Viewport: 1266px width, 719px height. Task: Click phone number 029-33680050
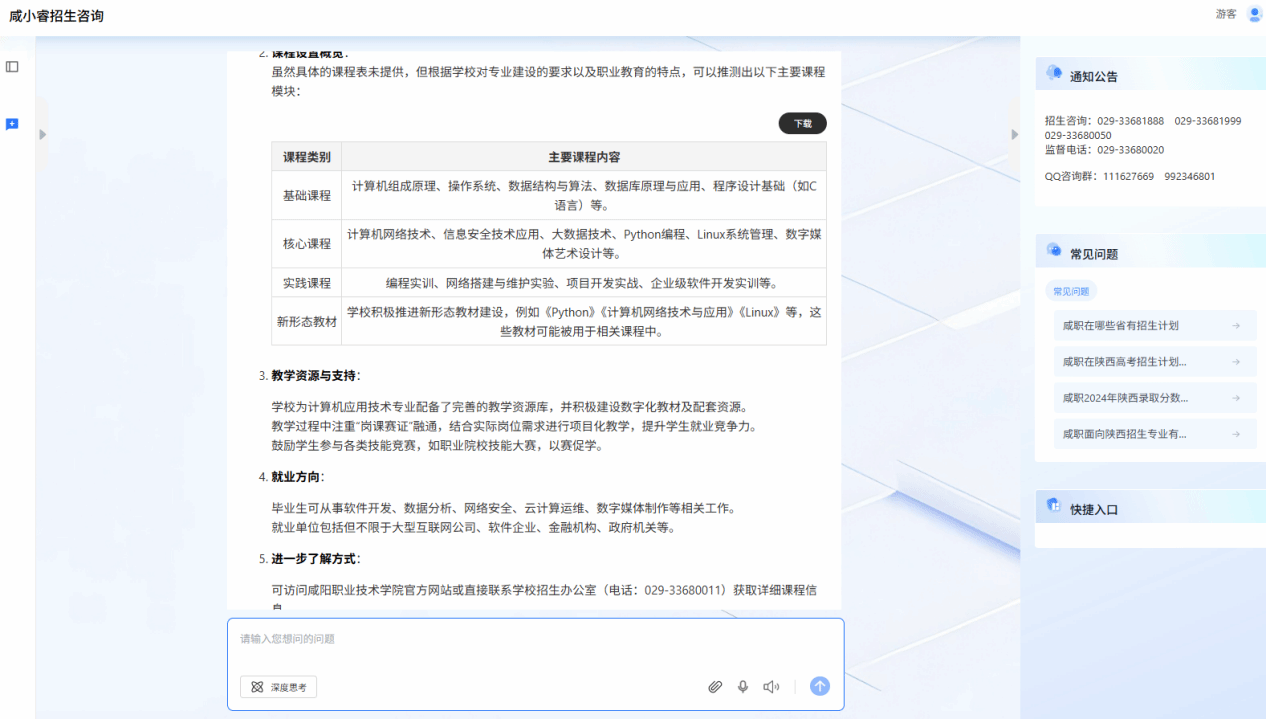pos(1078,135)
